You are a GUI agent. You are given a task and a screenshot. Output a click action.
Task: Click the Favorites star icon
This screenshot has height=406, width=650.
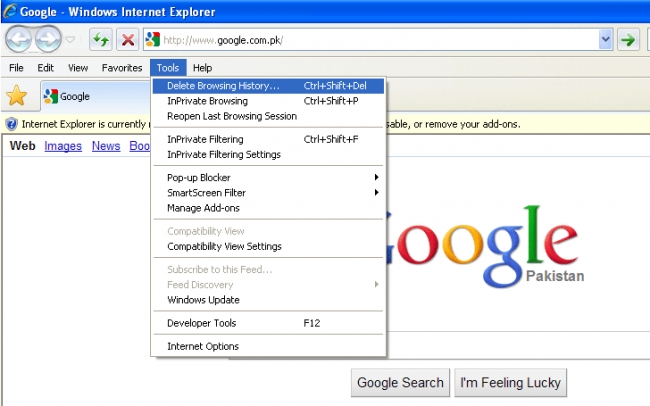(x=17, y=96)
